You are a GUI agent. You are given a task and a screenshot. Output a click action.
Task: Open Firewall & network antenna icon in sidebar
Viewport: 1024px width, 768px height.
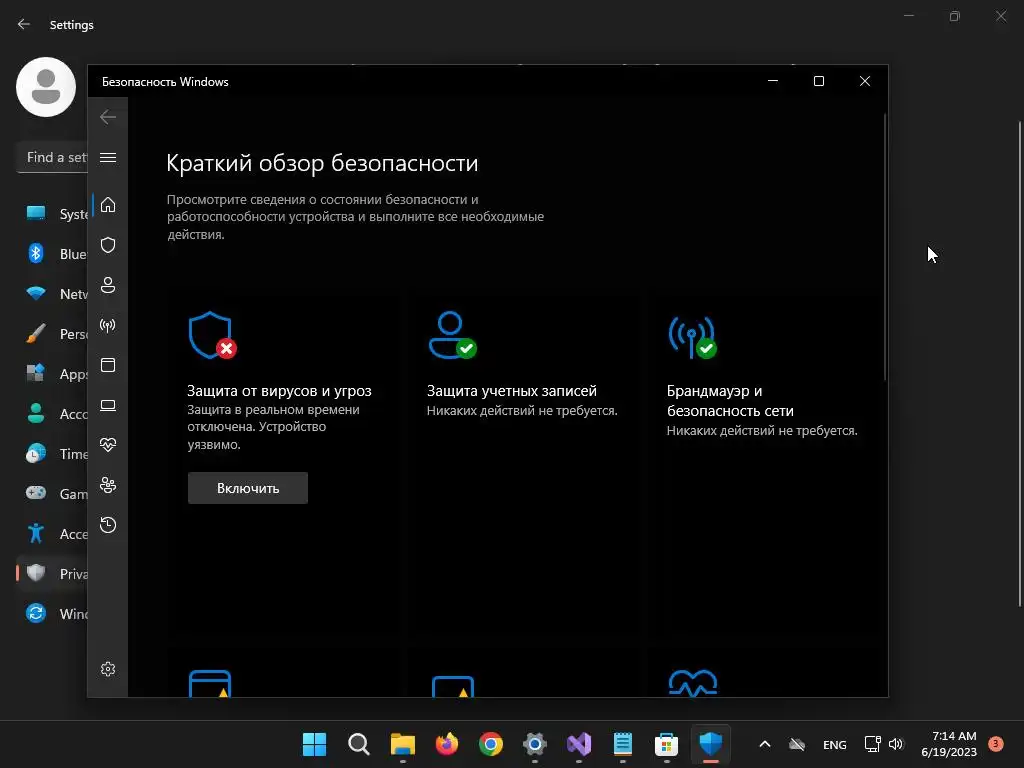tap(108, 325)
